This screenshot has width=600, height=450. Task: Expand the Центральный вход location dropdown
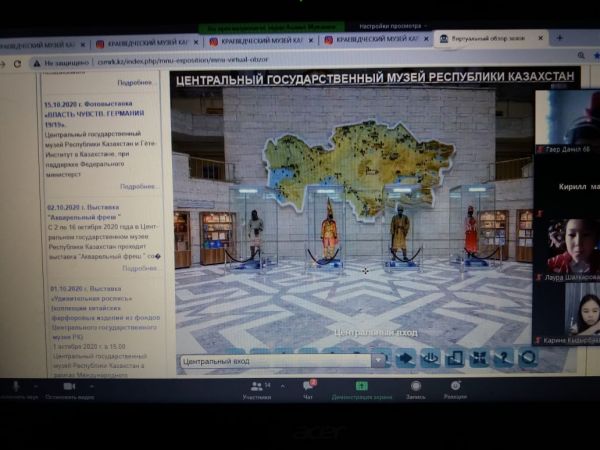click(x=379, y=360)
